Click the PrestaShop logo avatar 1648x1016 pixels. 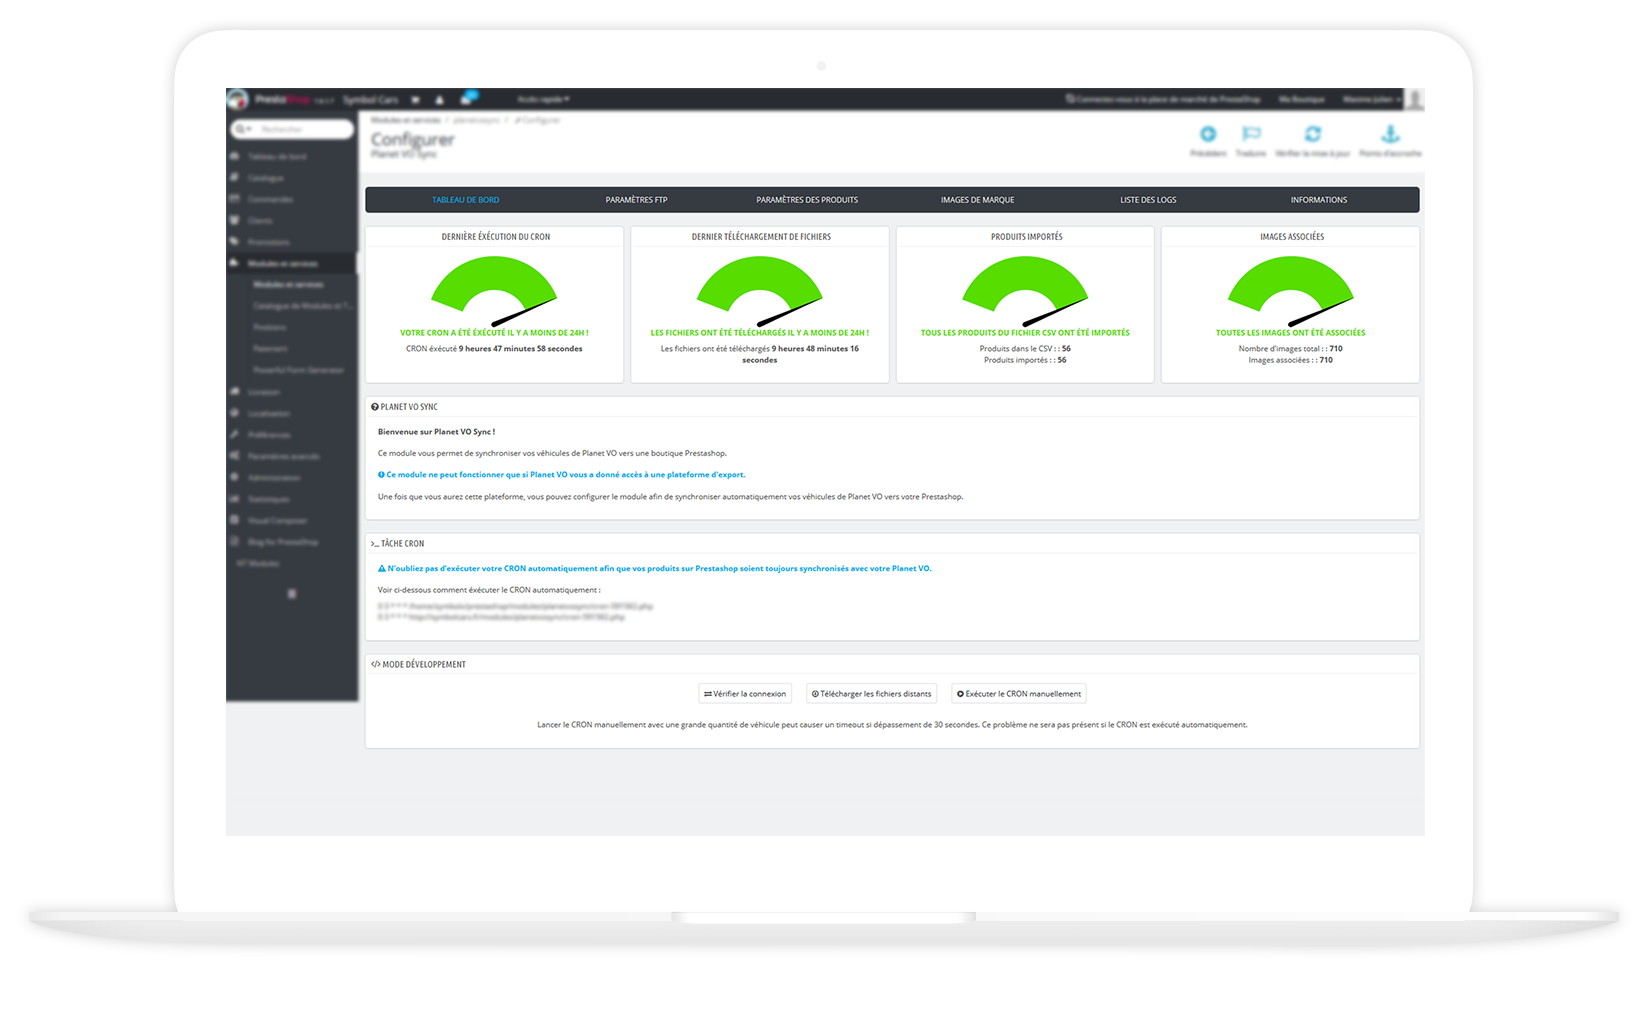(x=238, y=99)
